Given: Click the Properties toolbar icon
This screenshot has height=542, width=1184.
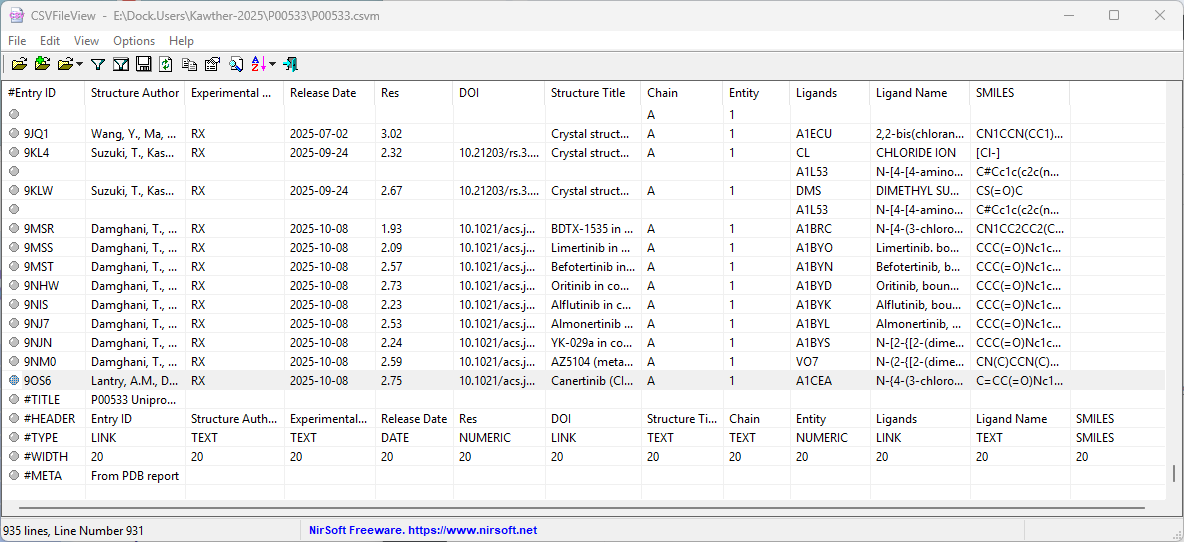Looking at the screenshot, I should [x=212, y=65].
